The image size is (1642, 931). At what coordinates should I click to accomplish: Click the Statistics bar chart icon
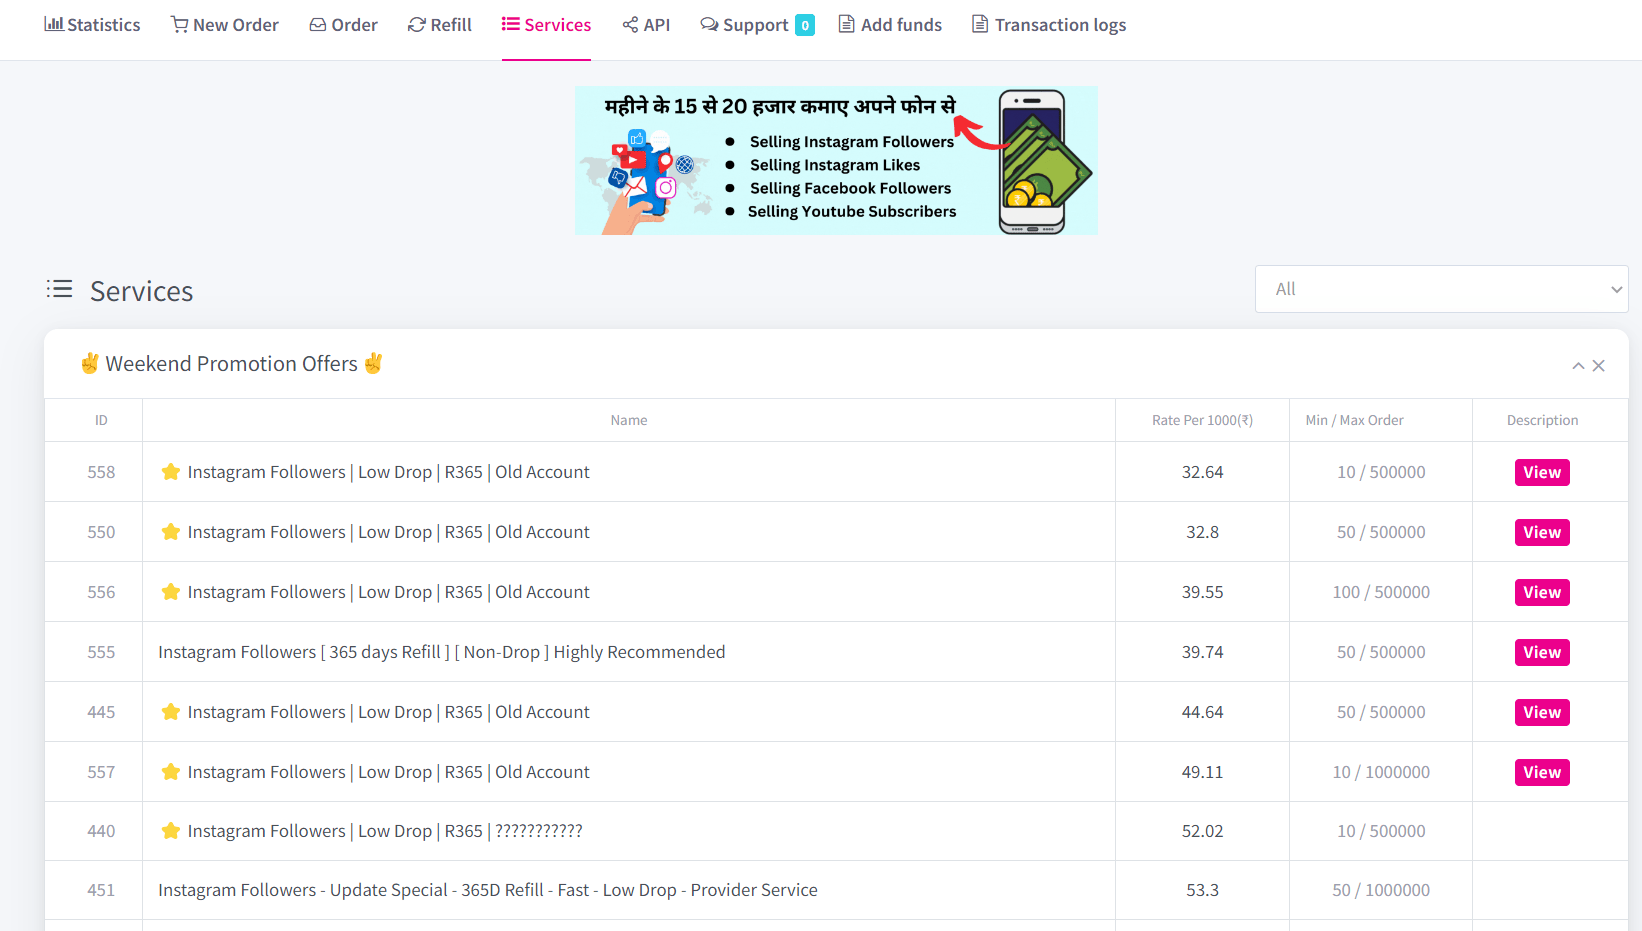click(x=53, y=24)
